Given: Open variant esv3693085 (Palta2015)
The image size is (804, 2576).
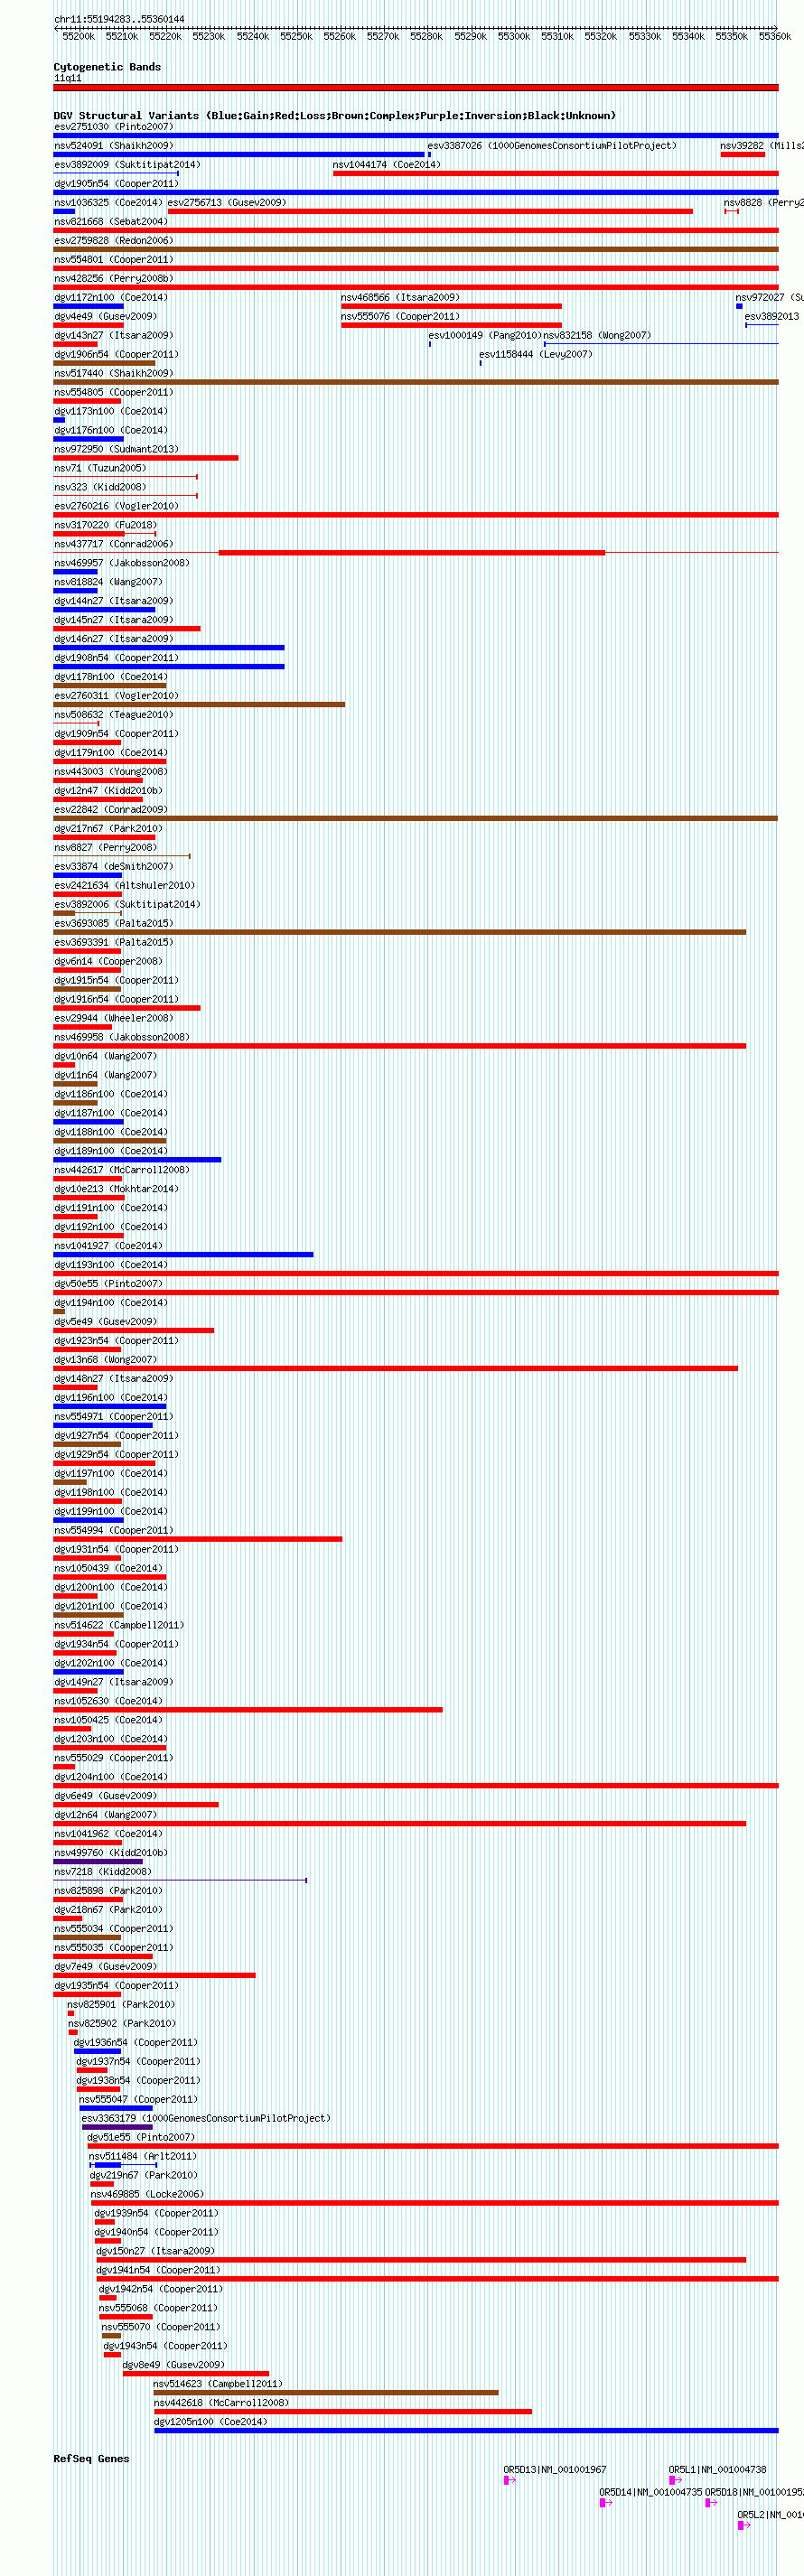Looking at the screenshot, I should (114, 924).
